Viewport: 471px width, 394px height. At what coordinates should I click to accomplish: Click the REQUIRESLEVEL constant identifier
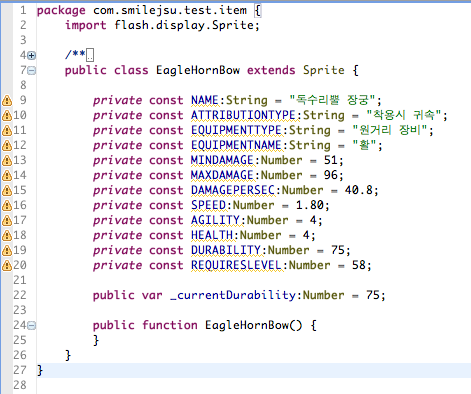236,265
